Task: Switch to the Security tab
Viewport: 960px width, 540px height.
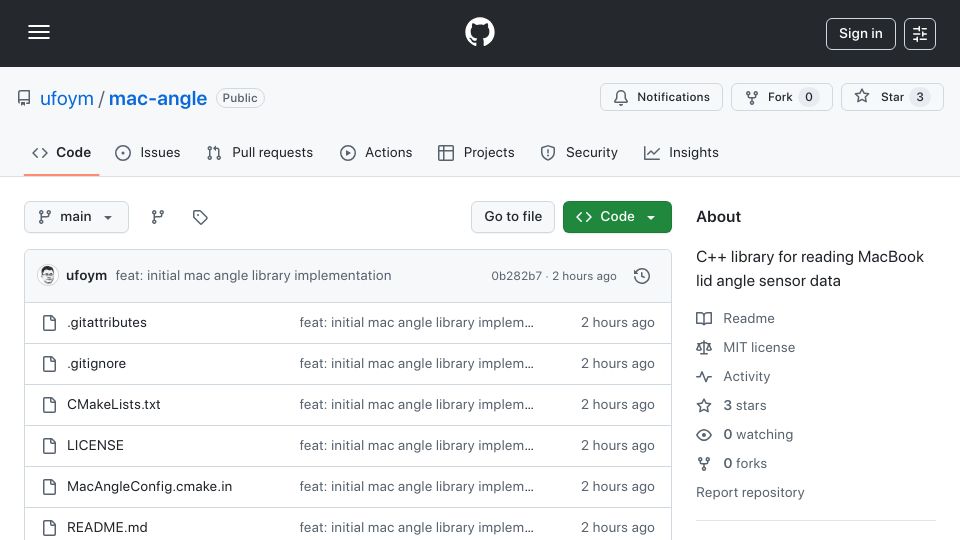Action: click(579, 152)
